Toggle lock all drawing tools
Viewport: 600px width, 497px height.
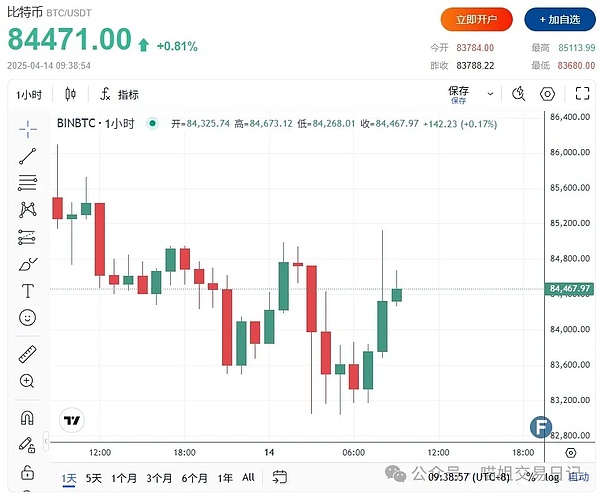coord(27,471)
